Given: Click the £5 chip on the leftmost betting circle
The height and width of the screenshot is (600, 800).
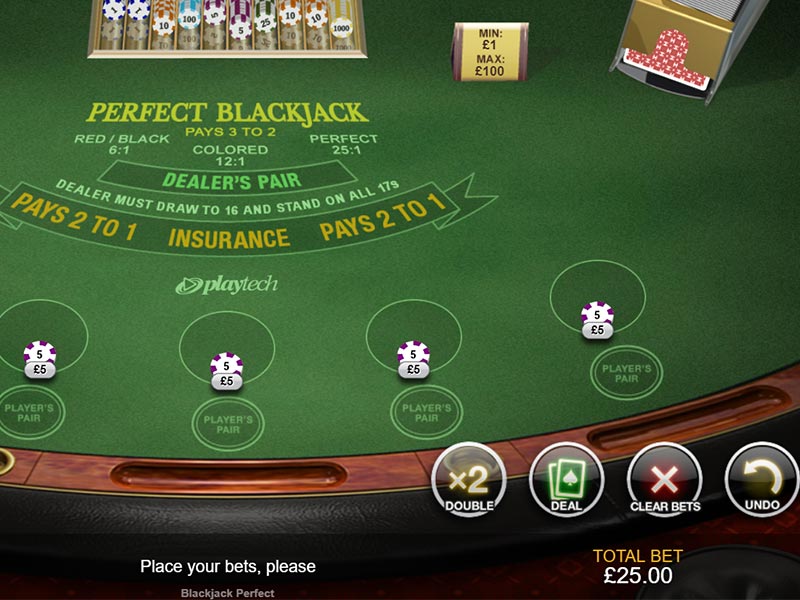Looking at the screenshot, I should pos(40,360).
